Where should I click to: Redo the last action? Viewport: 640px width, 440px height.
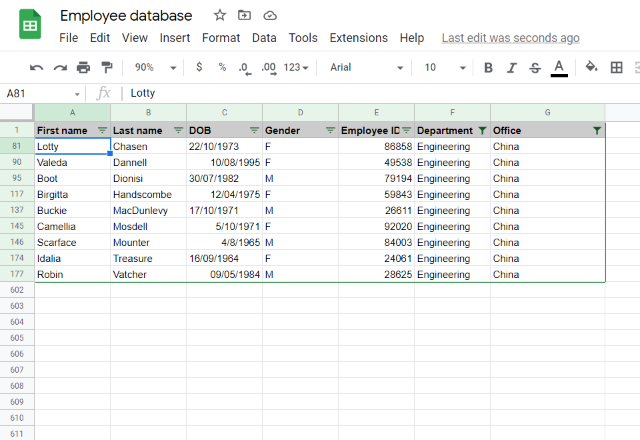60,67
